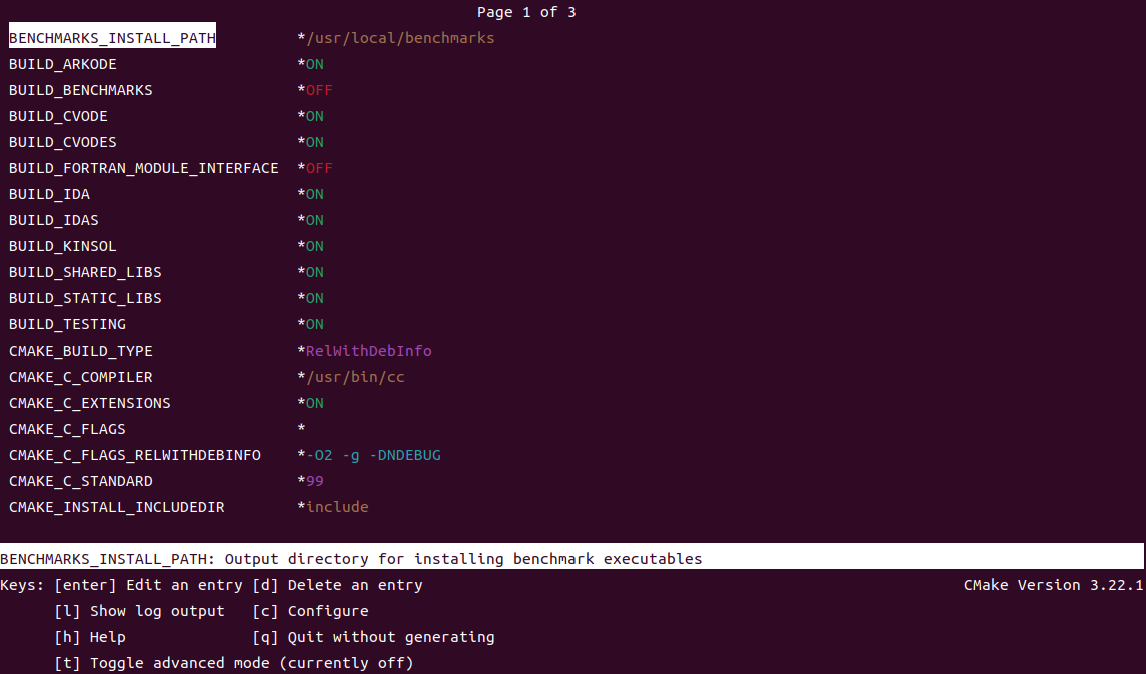Select CMAKE_C_FLAGS_RELWITHDEBINFO row label

134,455
